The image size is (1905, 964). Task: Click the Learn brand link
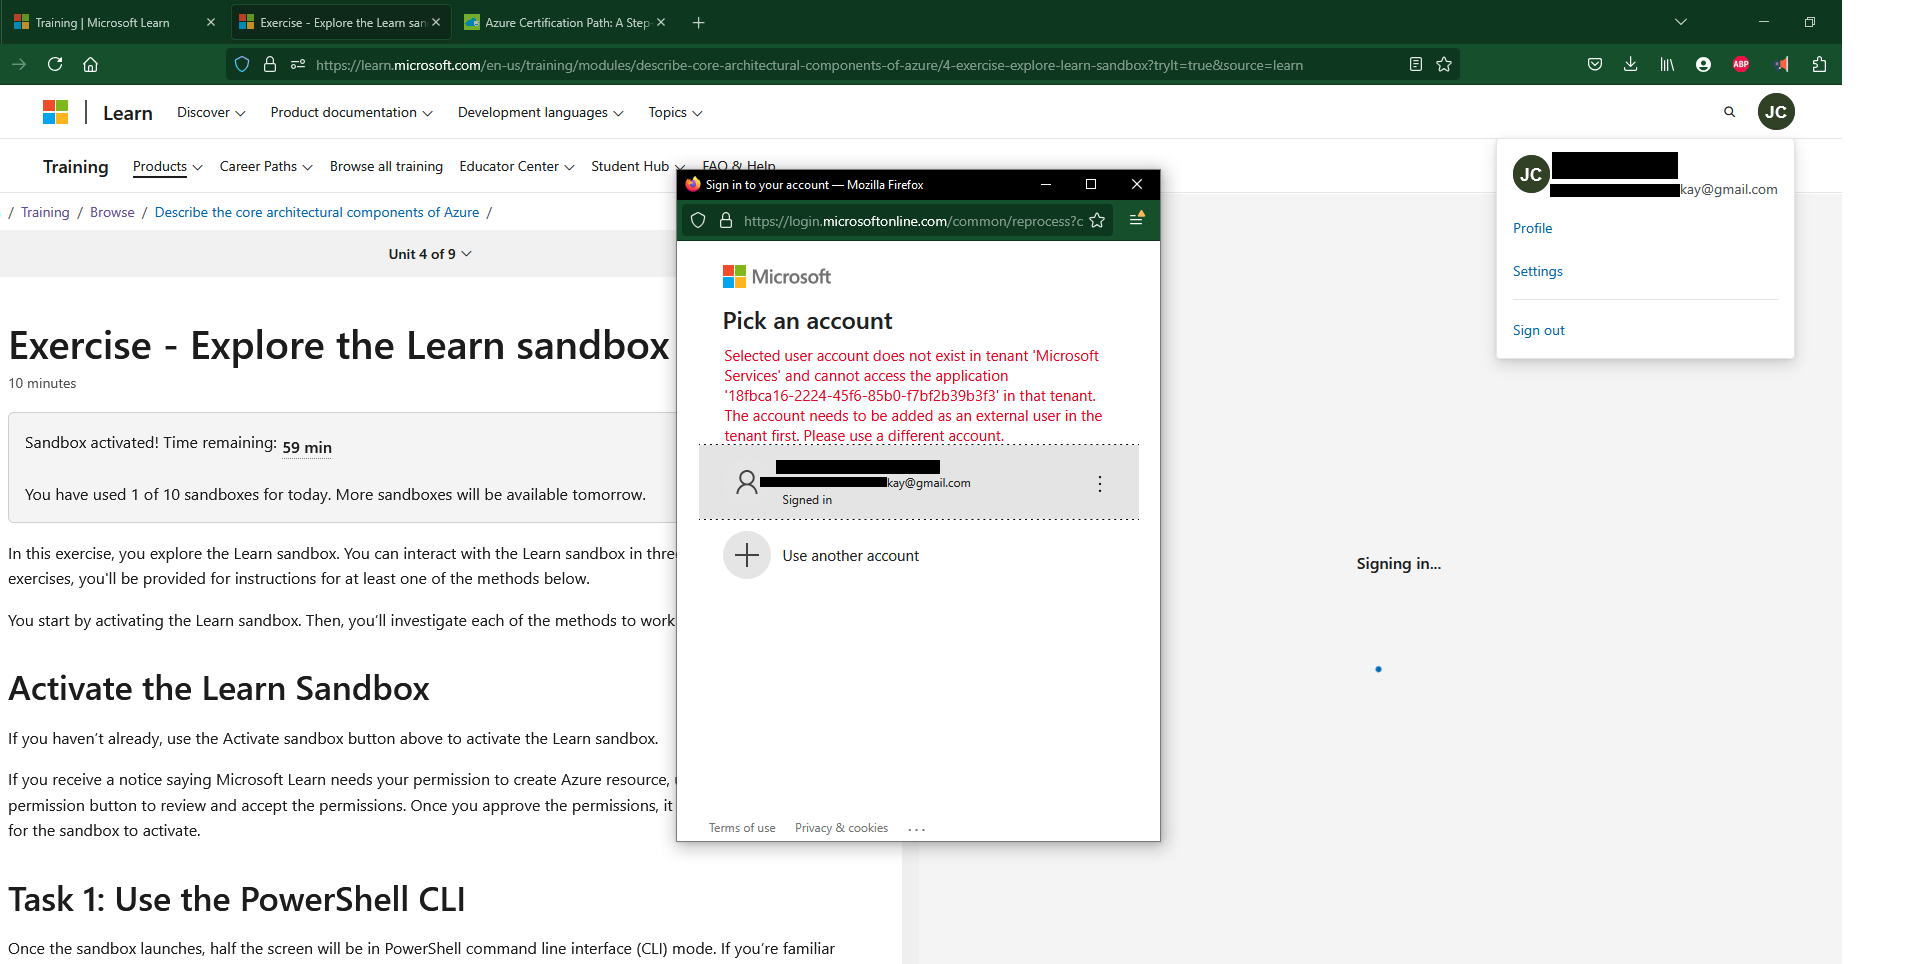[128, 113]
